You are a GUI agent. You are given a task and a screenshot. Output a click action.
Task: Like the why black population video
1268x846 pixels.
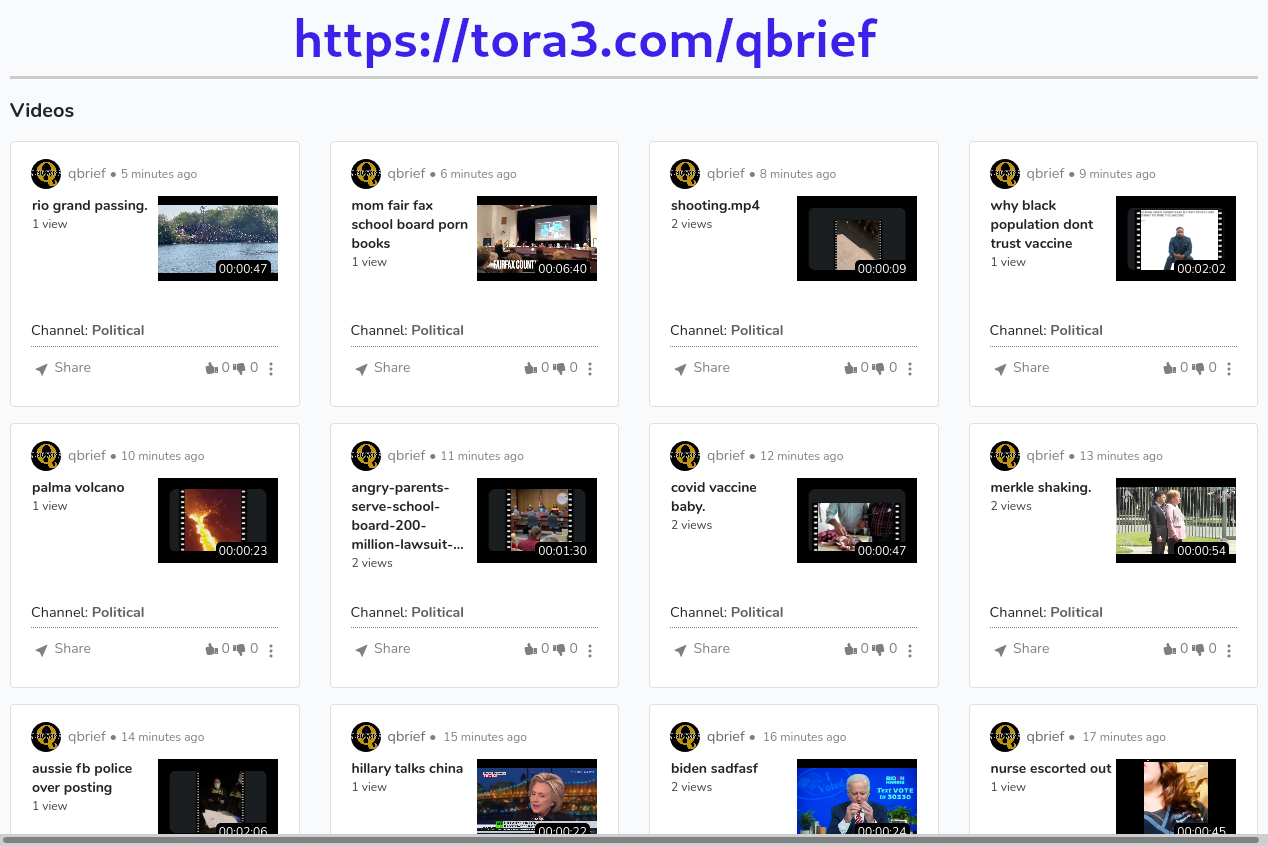[x=1170, y=368]
